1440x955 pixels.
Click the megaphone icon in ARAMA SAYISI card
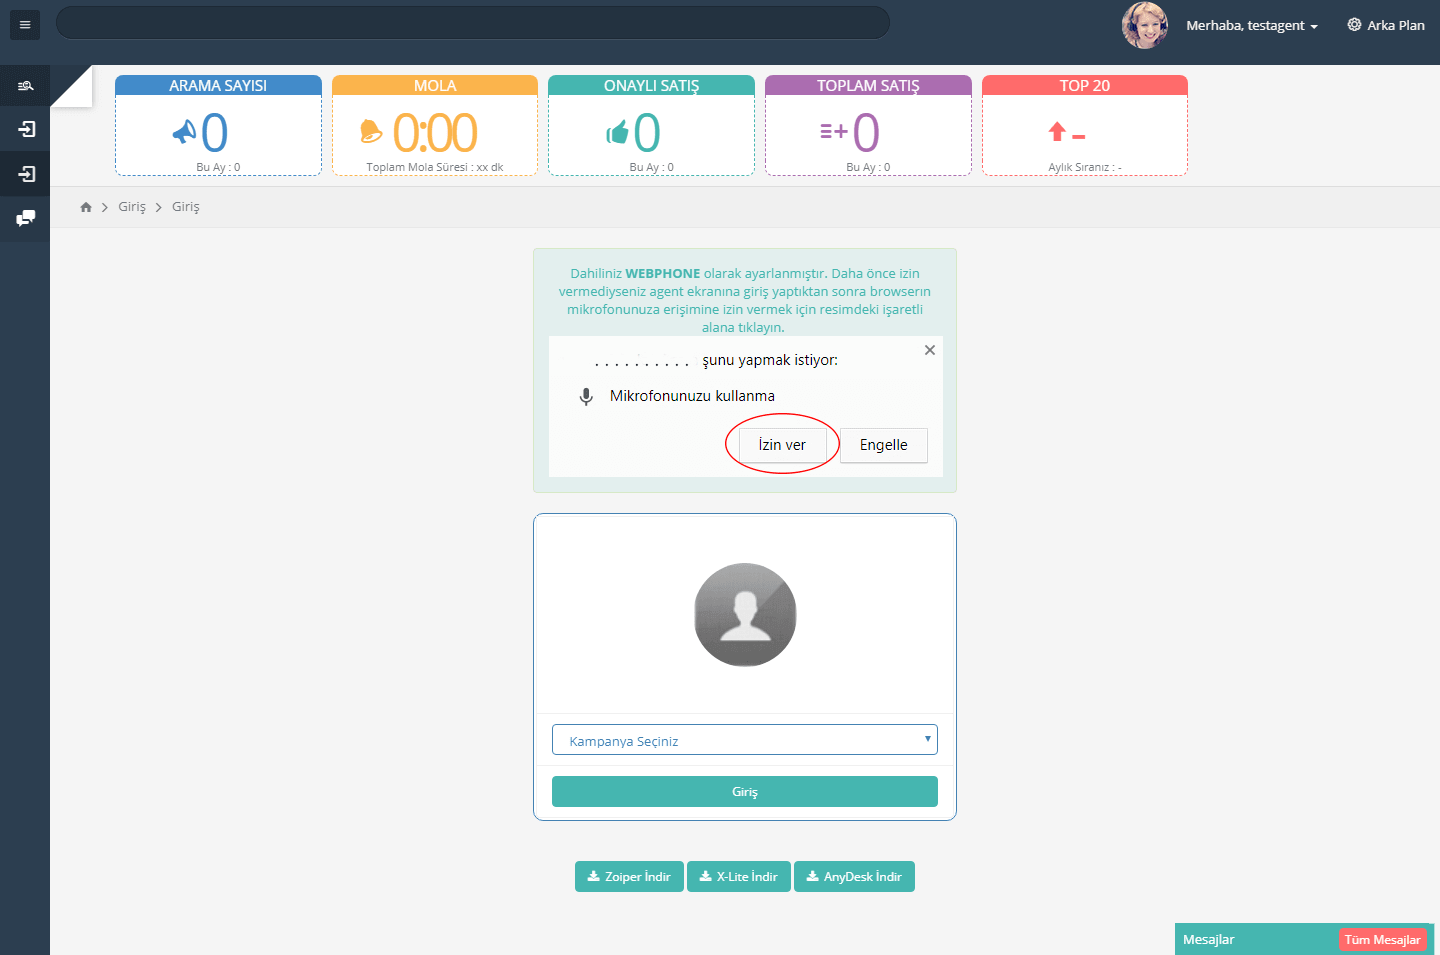(x=184, y=132)
